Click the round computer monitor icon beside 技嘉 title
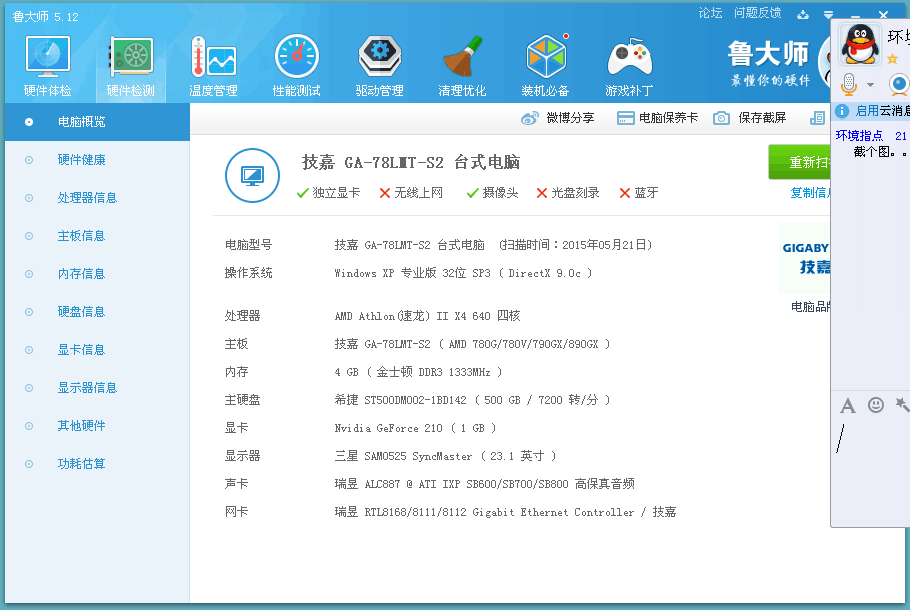 tap(252, 175)
